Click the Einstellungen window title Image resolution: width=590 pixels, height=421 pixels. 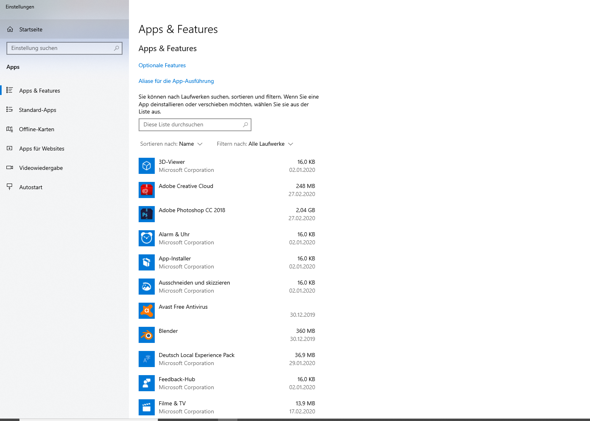click(20, 7)
